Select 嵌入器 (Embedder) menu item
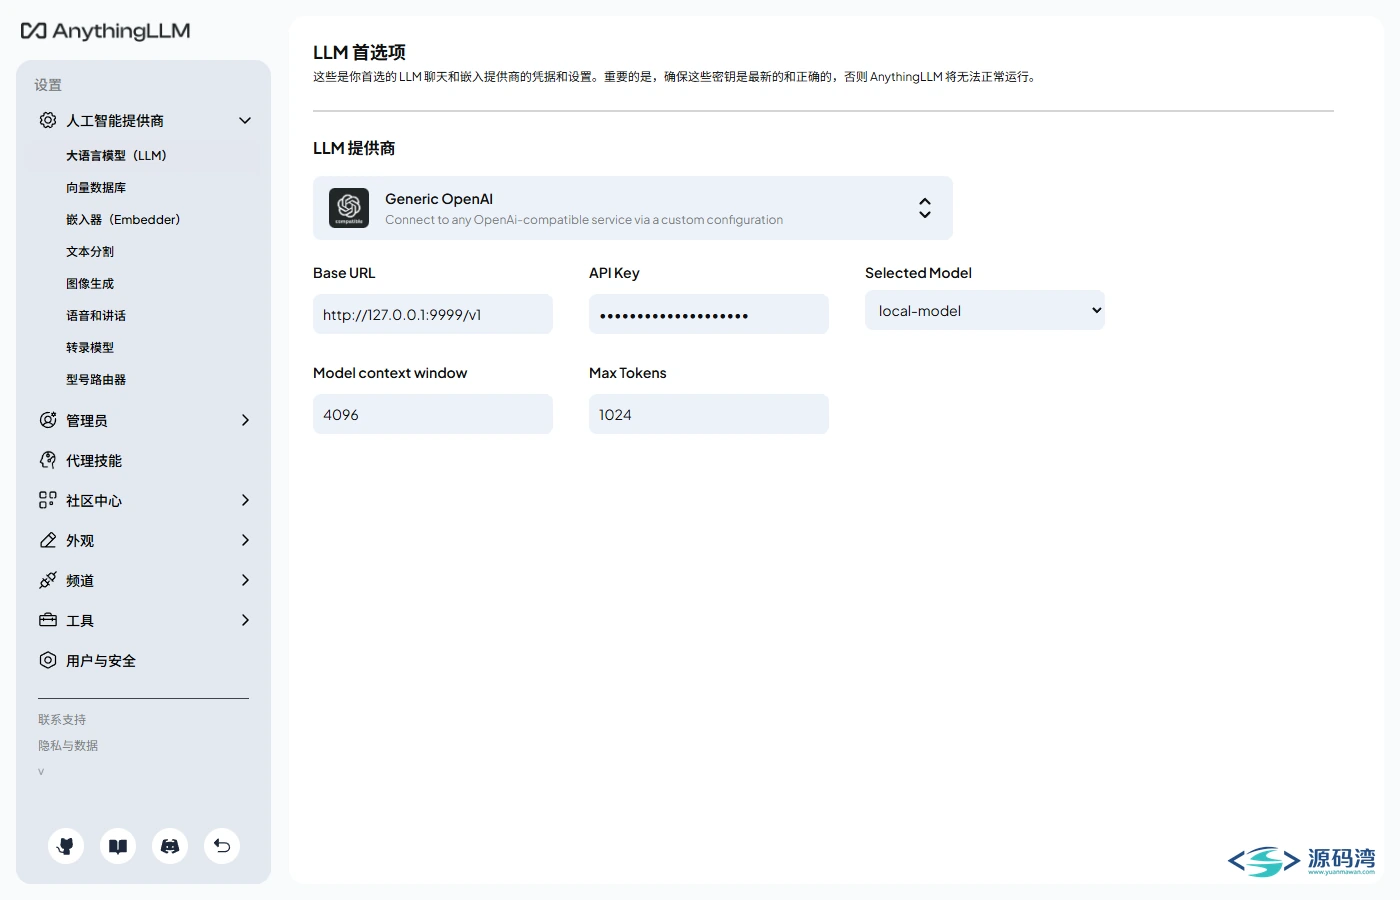The image size is (1400, 900). point(123,219)
